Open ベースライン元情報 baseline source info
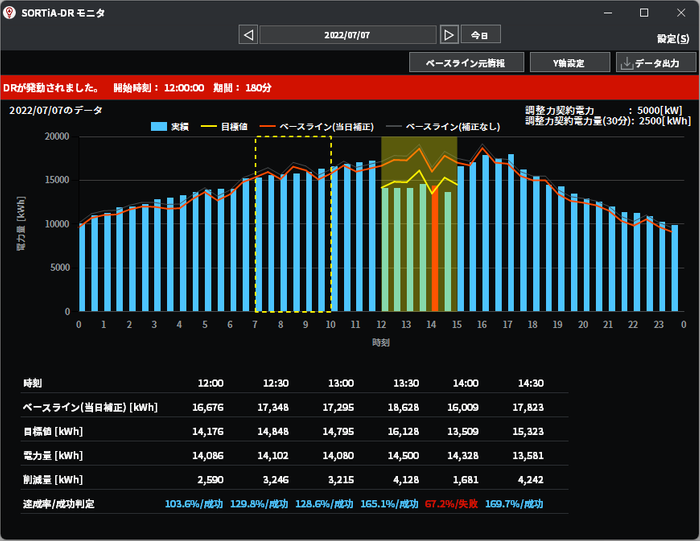The width and height of the screenshot is (700, 541). tap(466, 62)
